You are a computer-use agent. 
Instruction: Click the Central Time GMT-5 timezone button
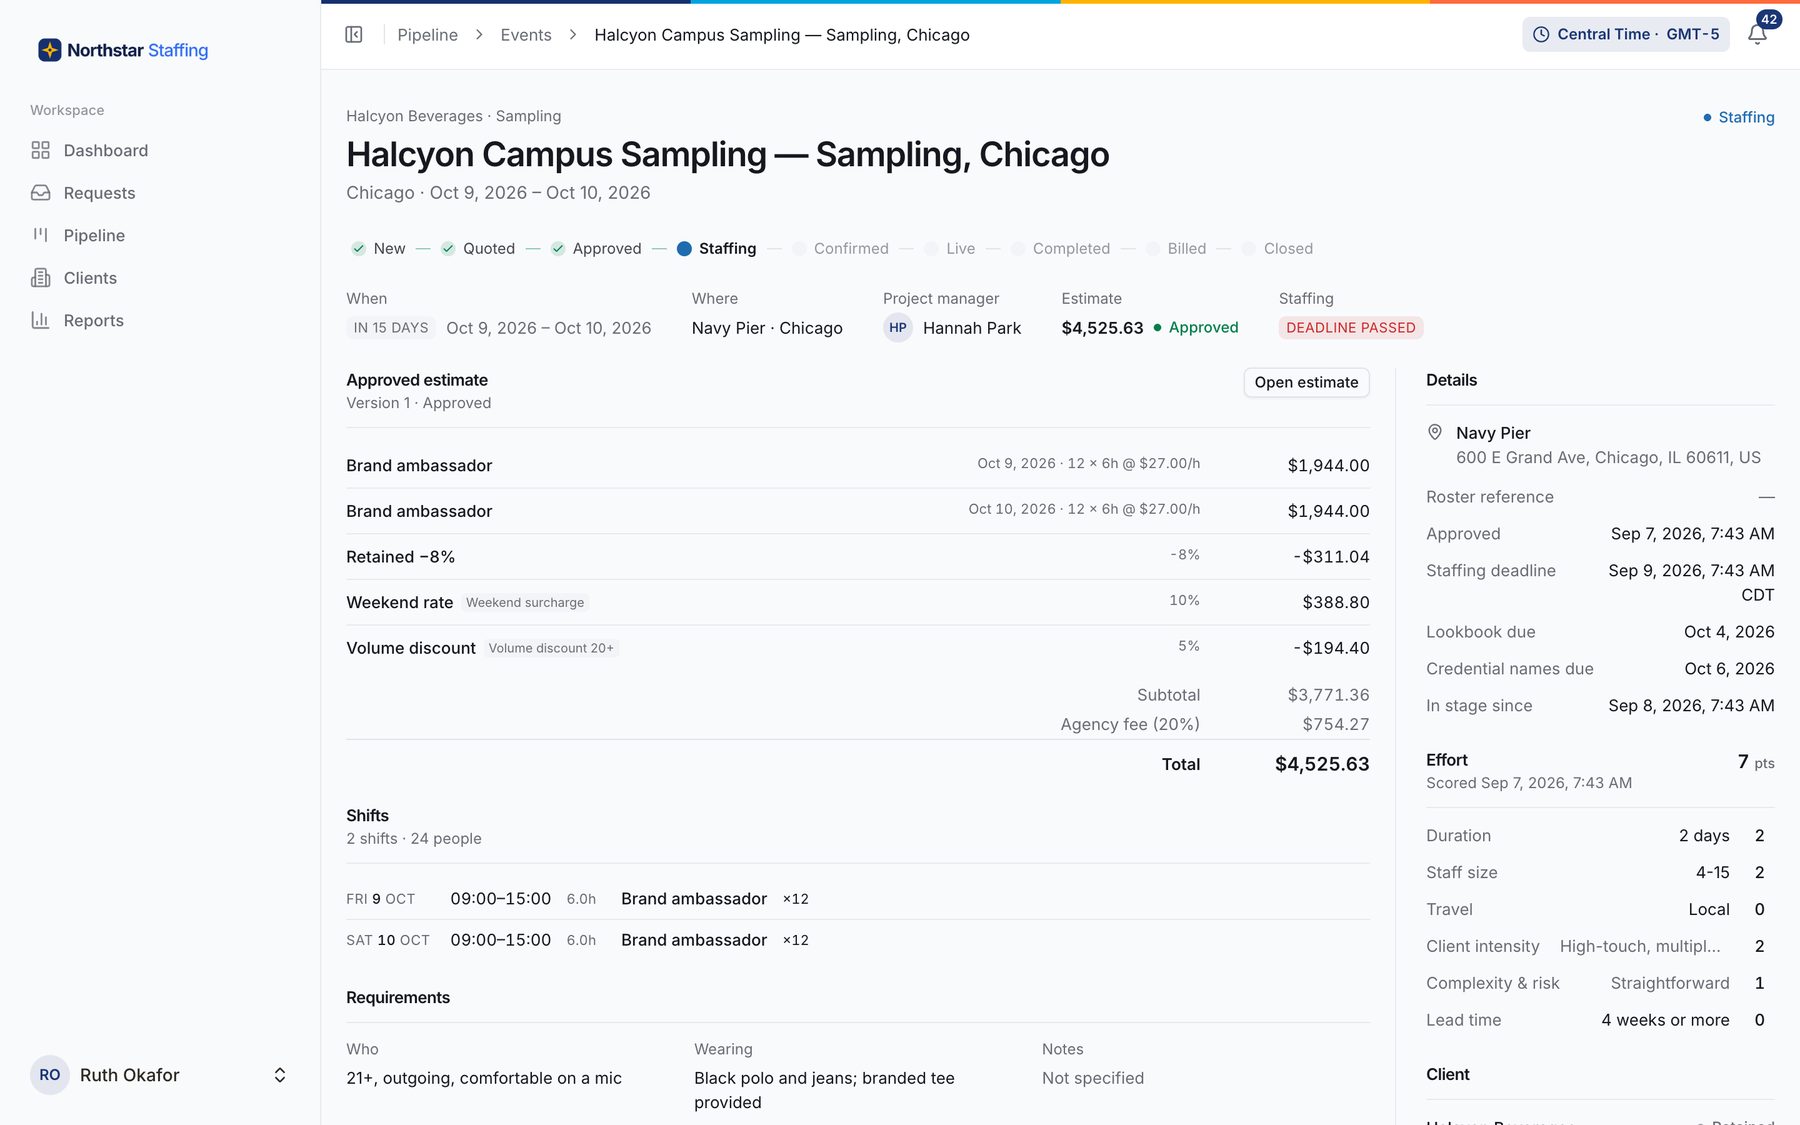[x=1626, y=34]
